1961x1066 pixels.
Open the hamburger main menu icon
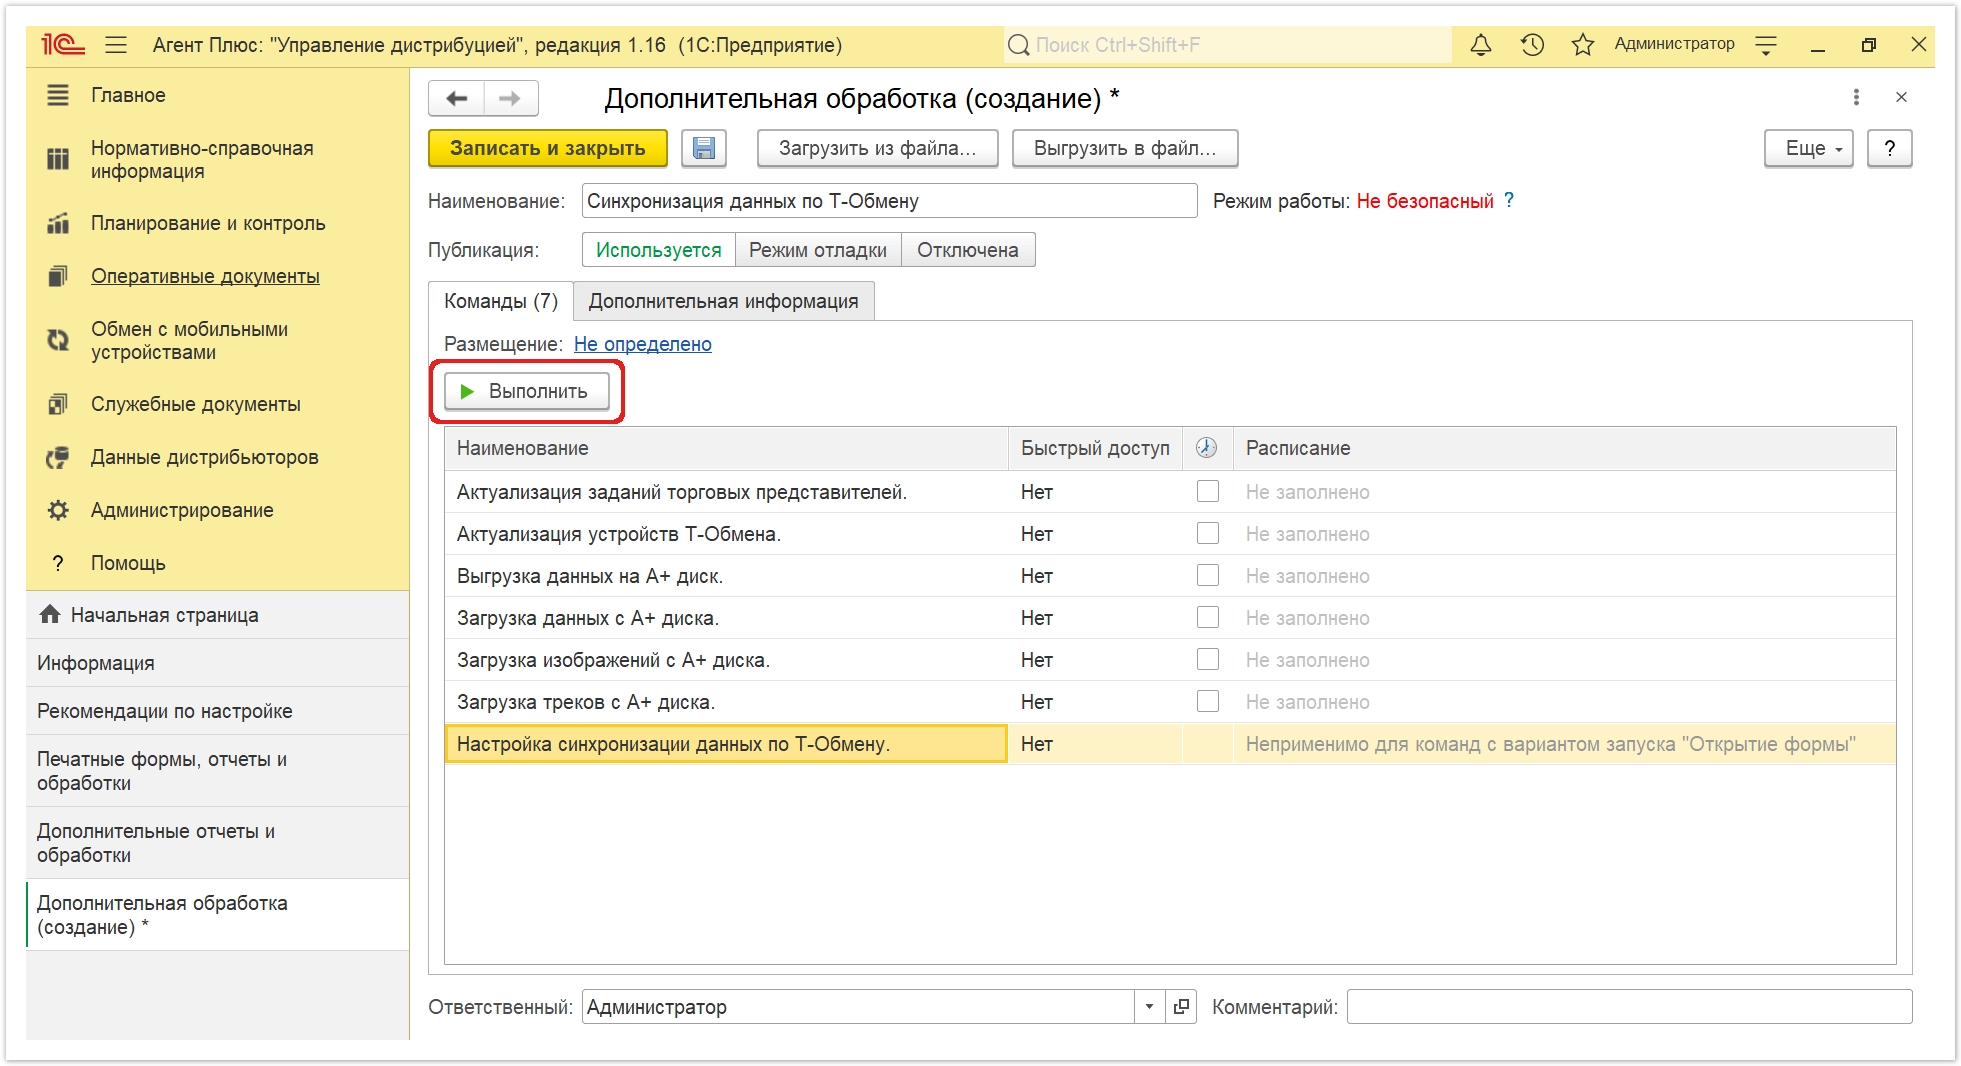click(116, 45)
